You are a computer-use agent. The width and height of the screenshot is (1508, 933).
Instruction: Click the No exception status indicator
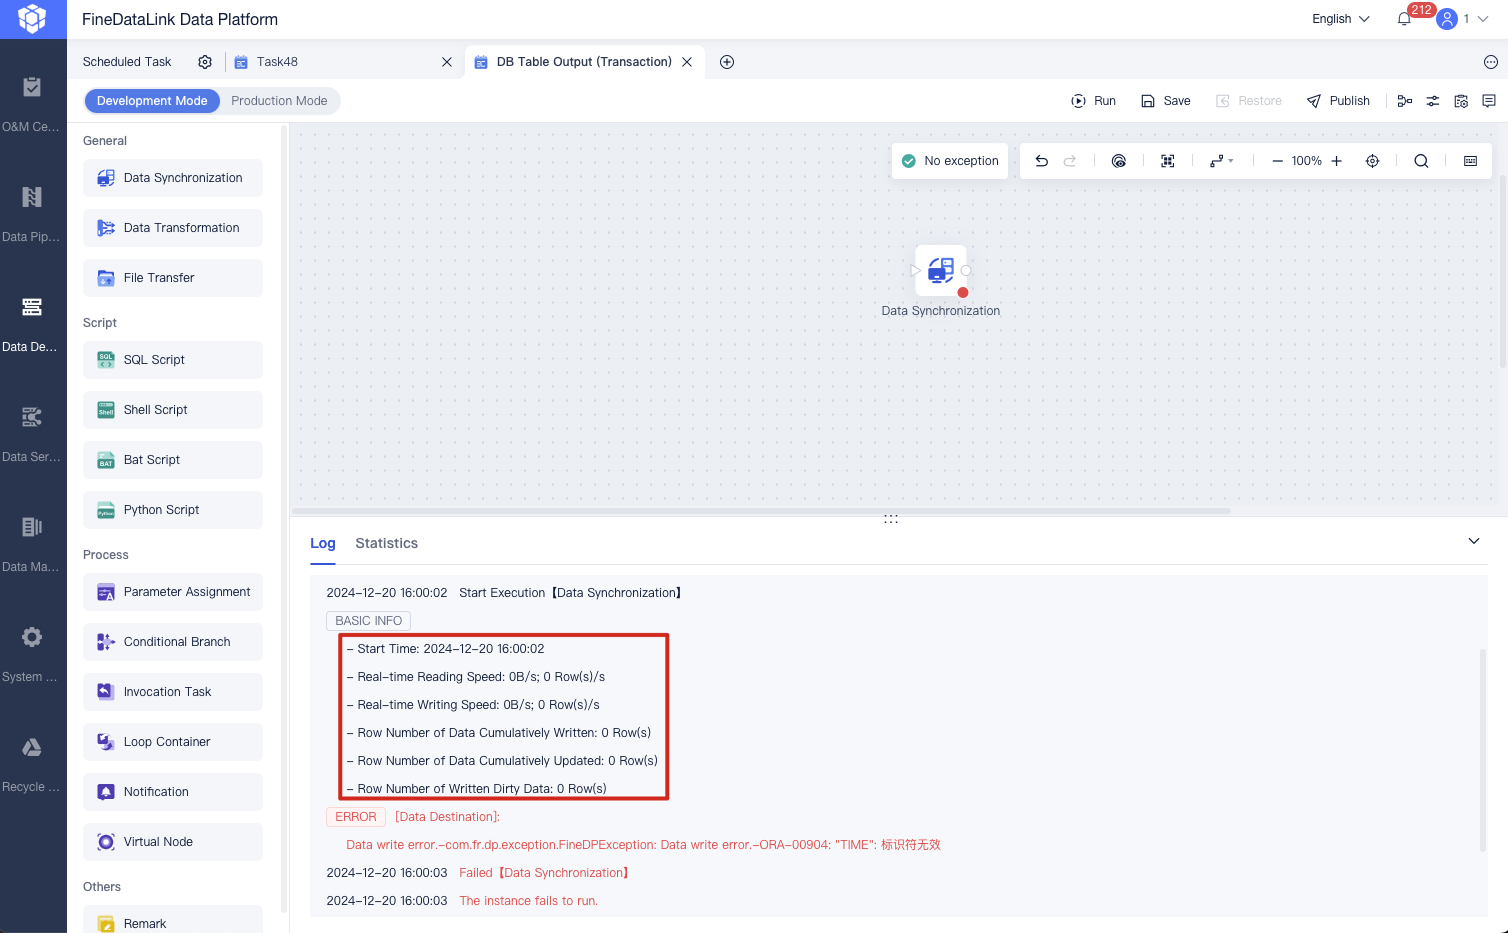coord(950,161)
